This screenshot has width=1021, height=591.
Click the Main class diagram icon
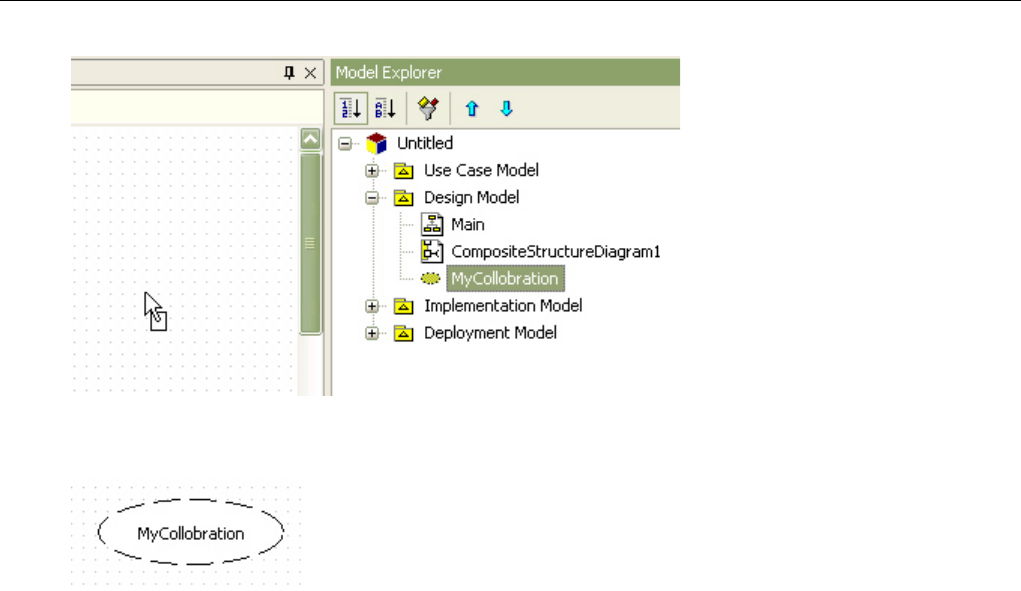pyautogui.click(x=432, y=225)
